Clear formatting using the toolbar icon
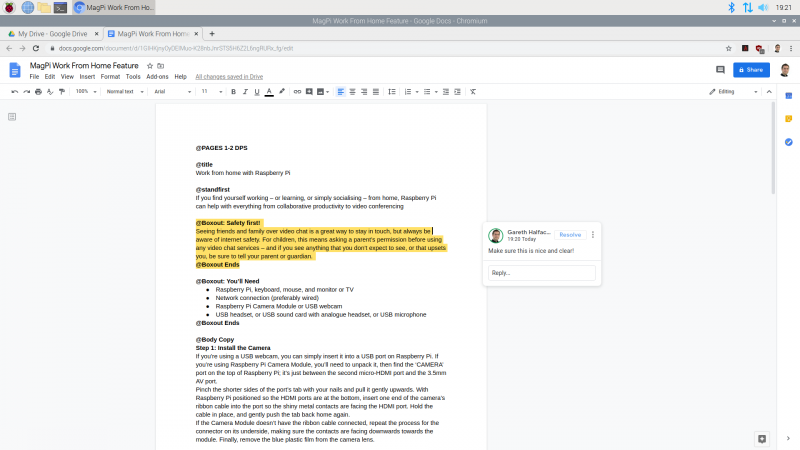This screenshot has height=450, width=800. click(471, 91)
